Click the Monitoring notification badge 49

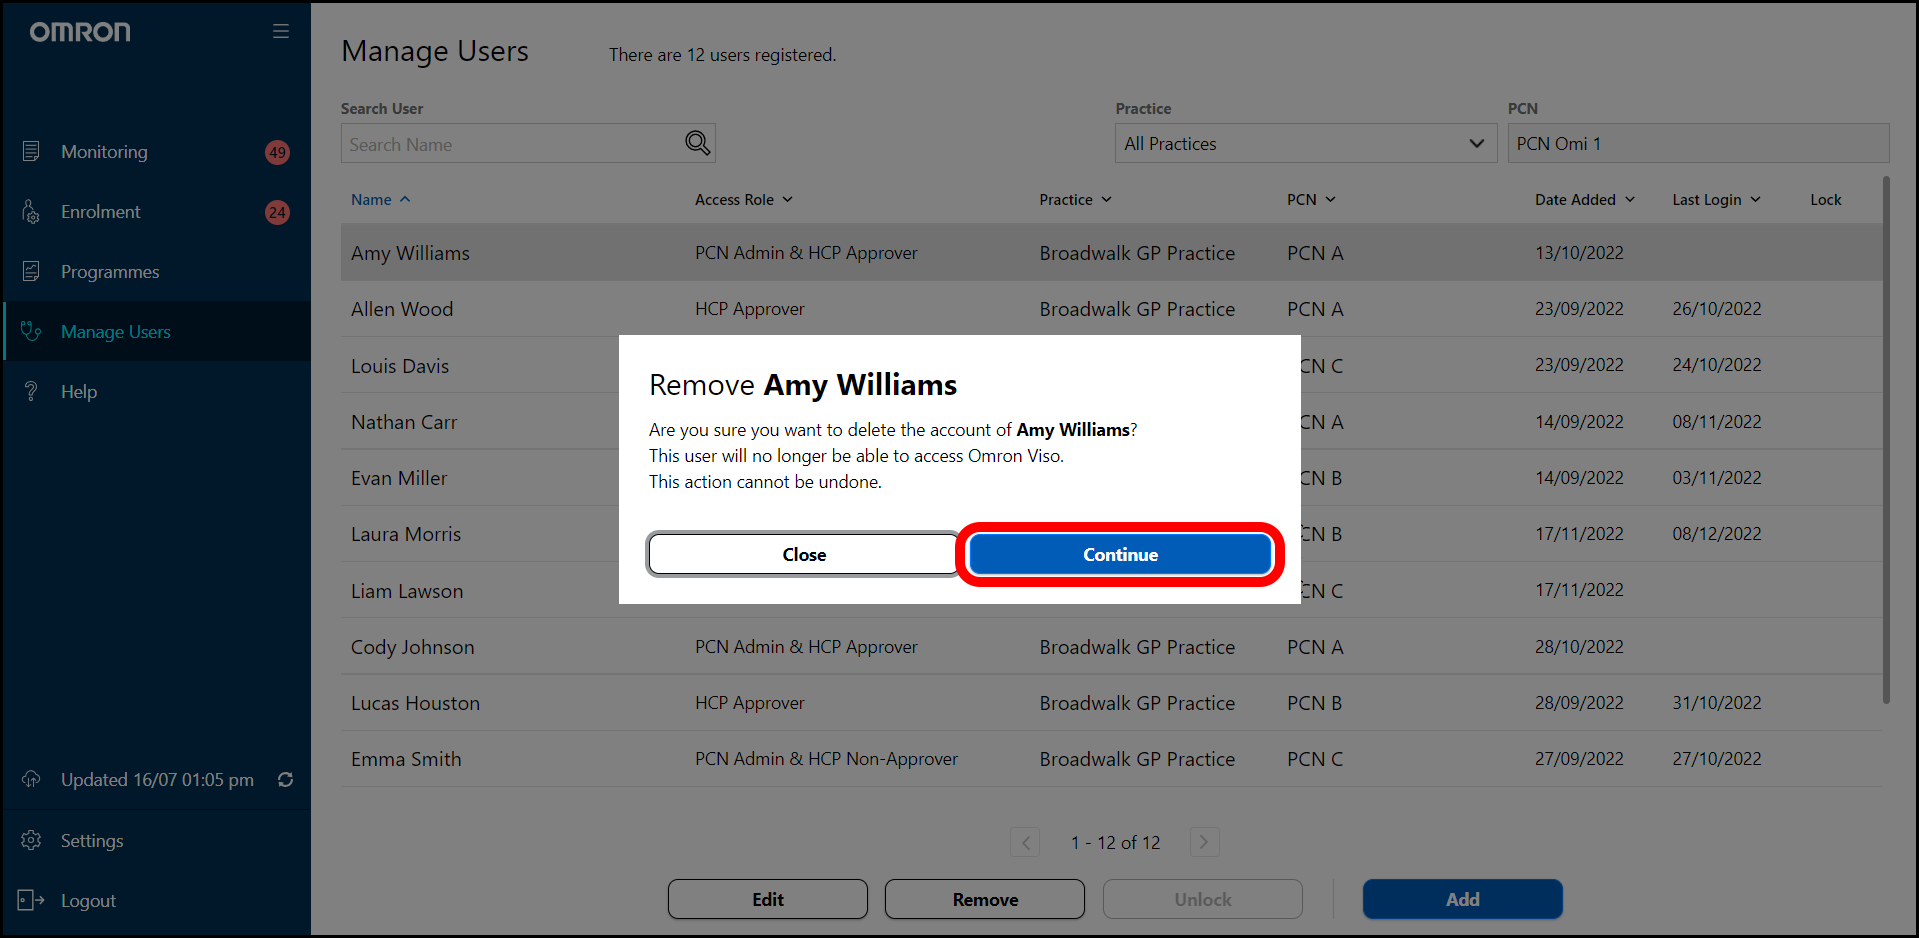(277, 152)
